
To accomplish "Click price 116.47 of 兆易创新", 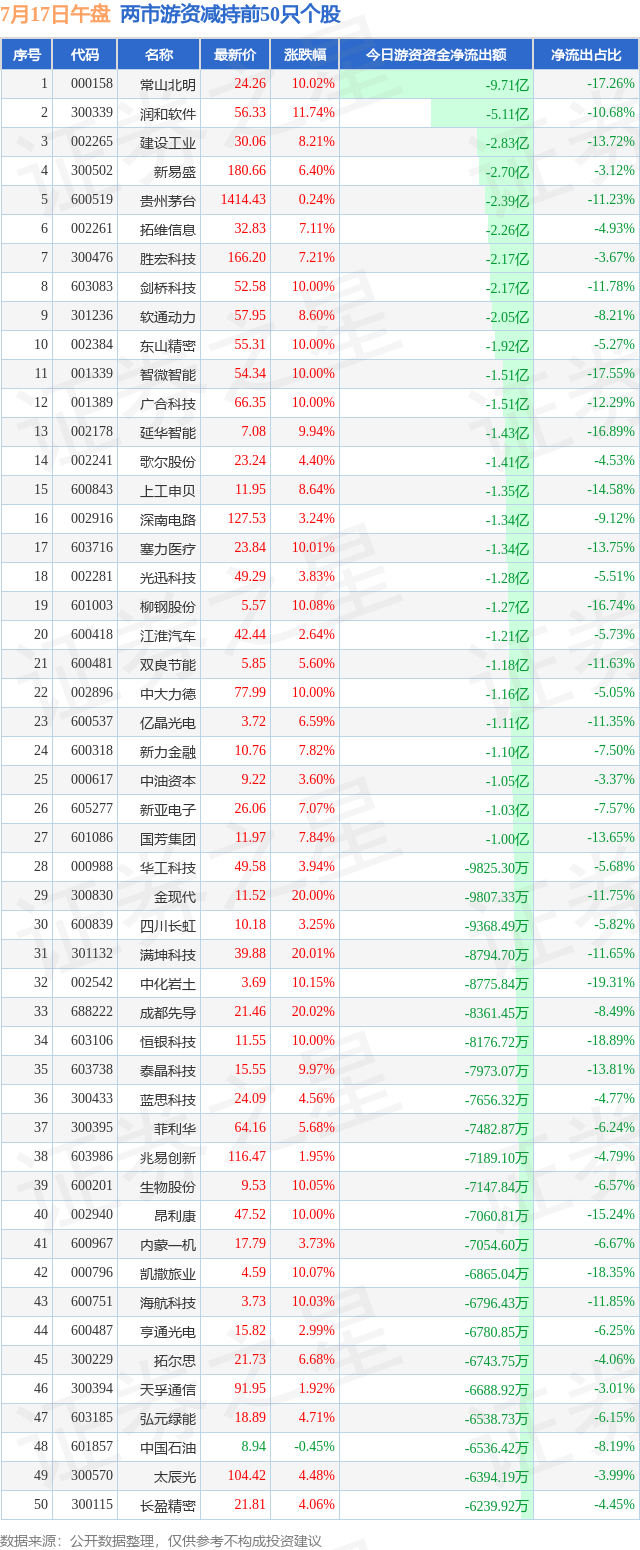I will point(247,1157).
